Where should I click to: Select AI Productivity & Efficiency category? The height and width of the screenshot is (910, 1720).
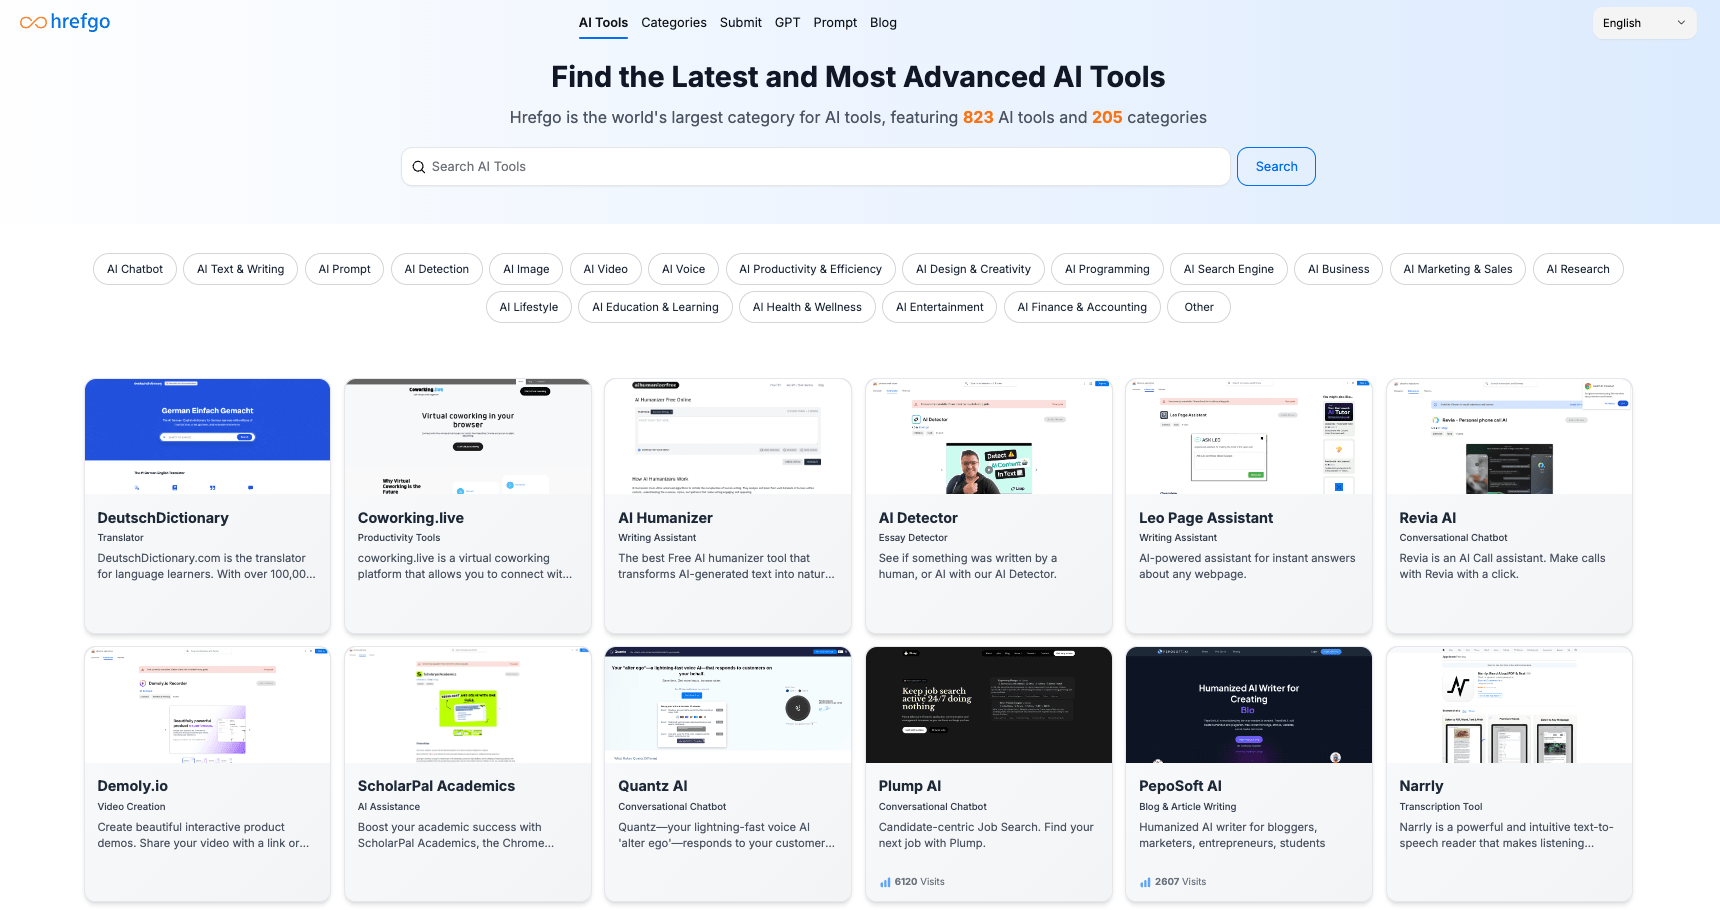[810, 269]
